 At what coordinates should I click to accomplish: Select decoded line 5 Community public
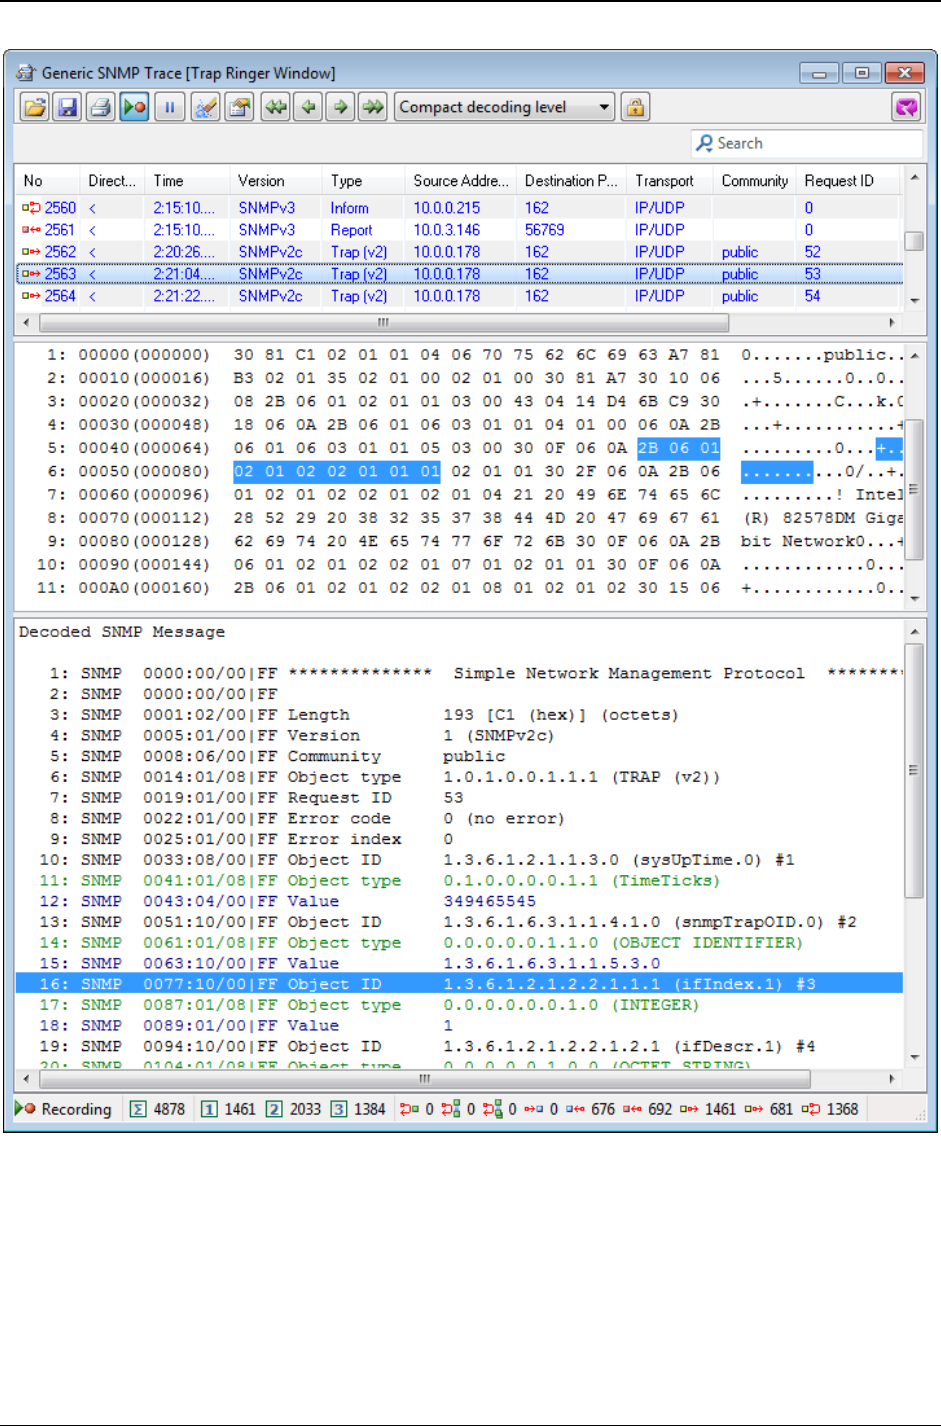(x=459, y=757)
